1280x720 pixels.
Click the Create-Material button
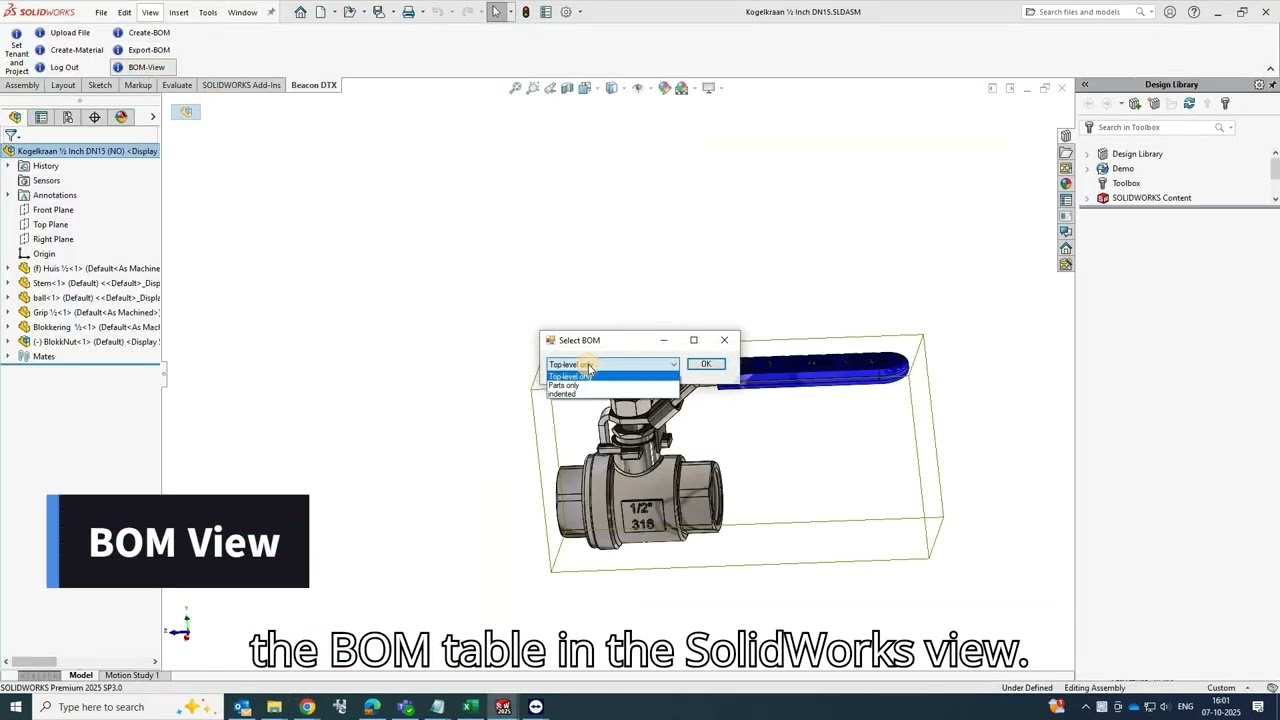(x=69, y=50)
